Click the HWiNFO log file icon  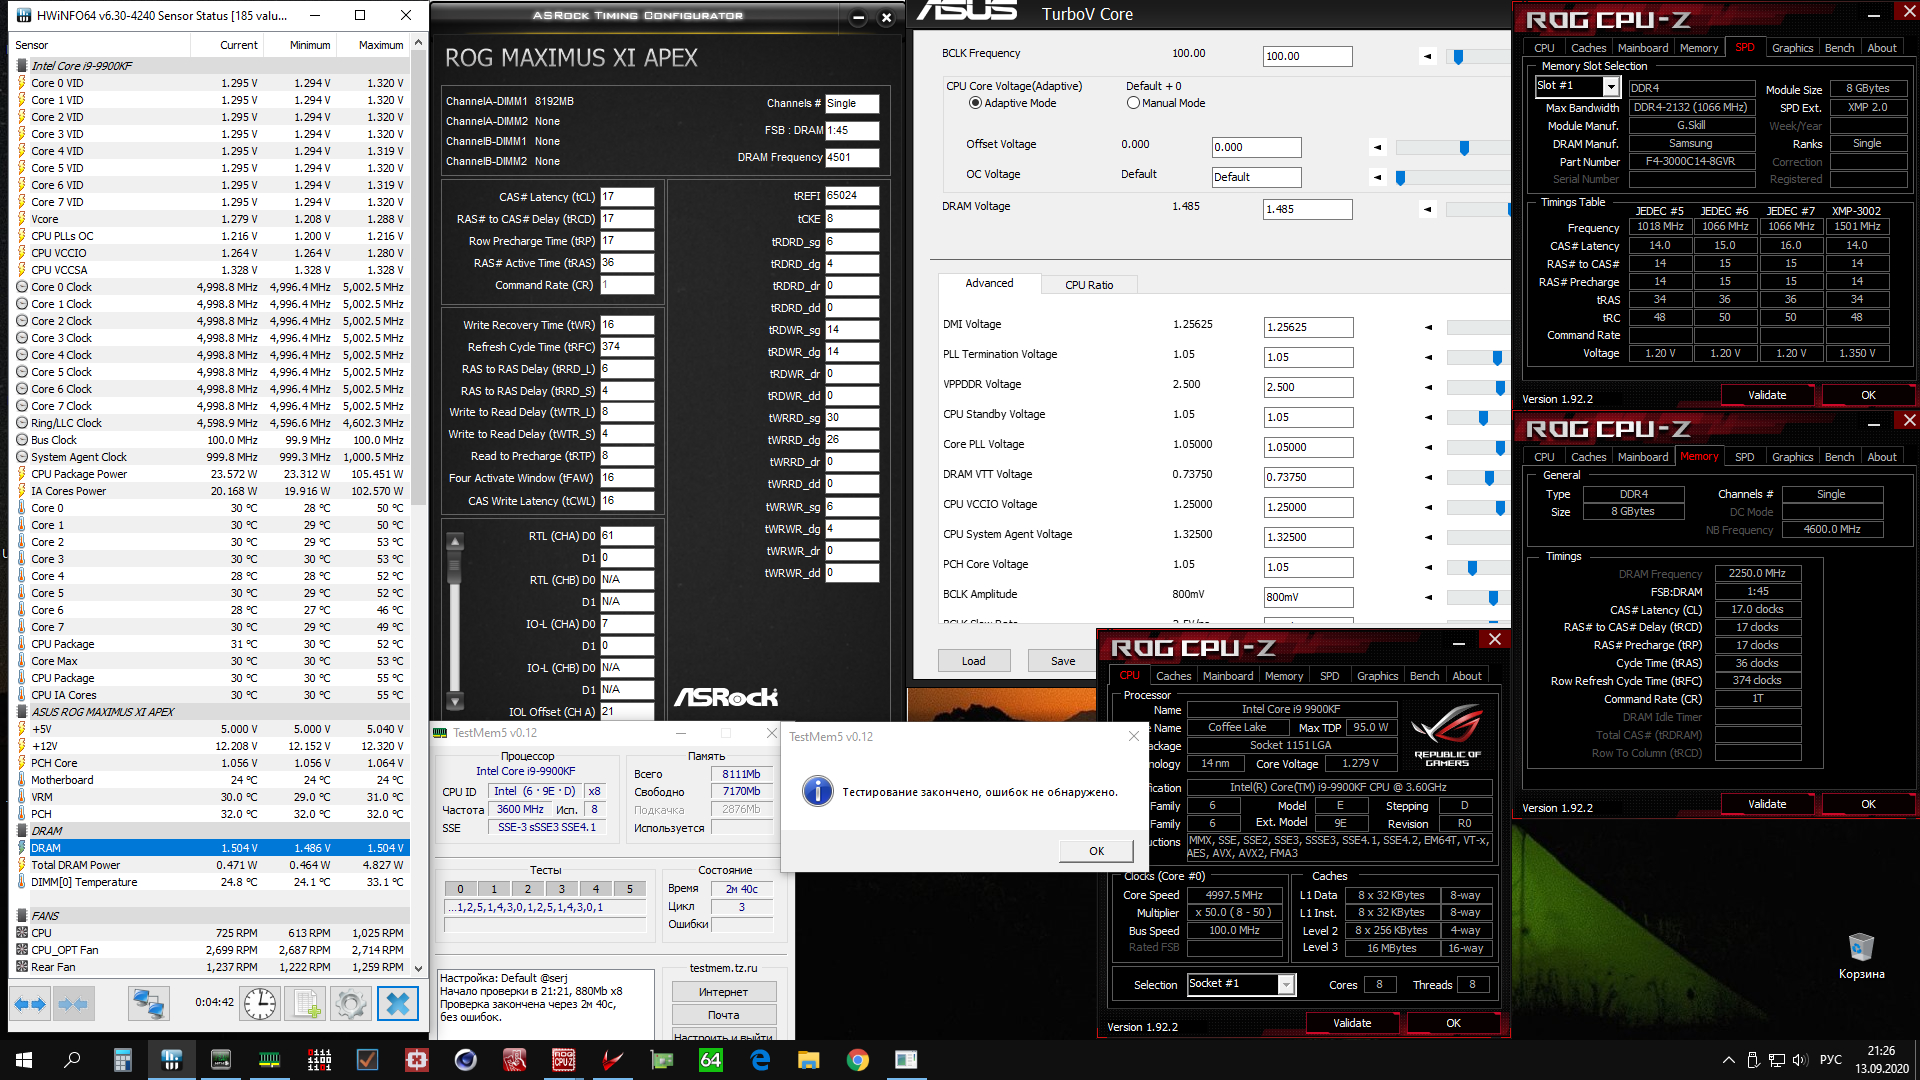[306, 1003]
